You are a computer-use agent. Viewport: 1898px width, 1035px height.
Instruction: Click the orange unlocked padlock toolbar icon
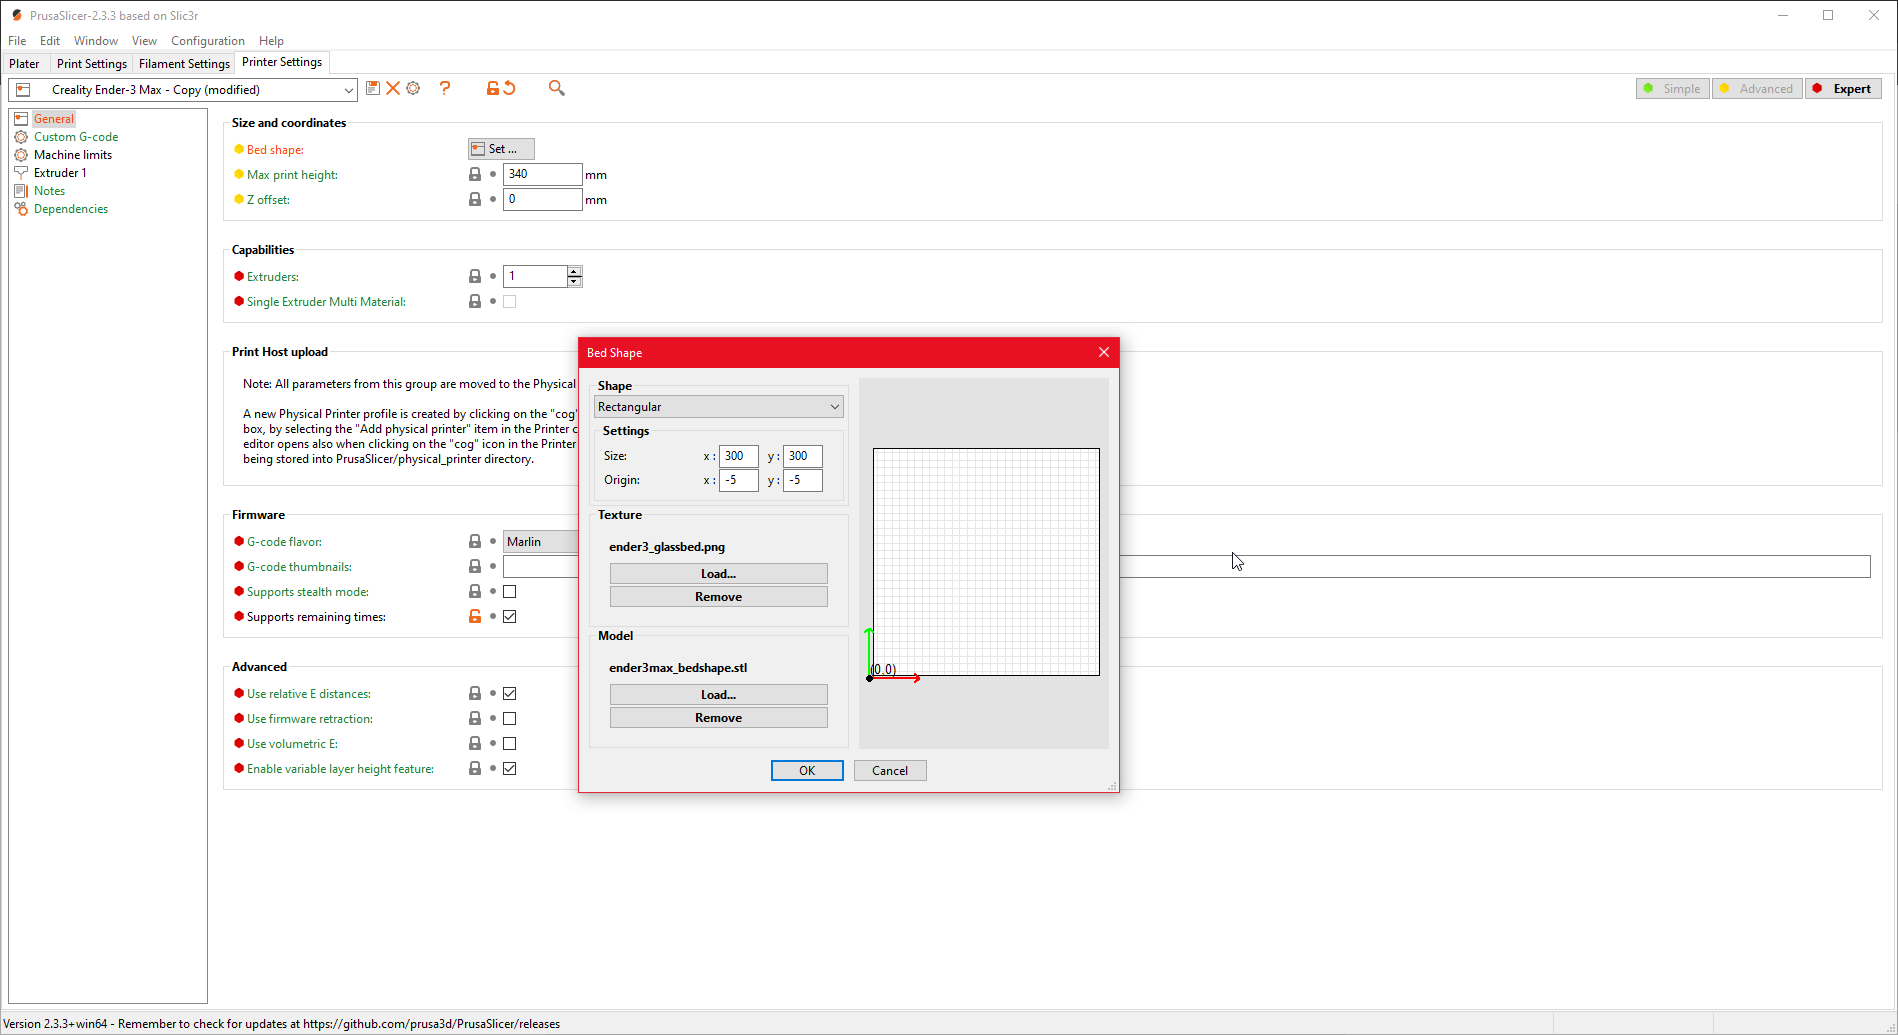click(x=492, y=88)
